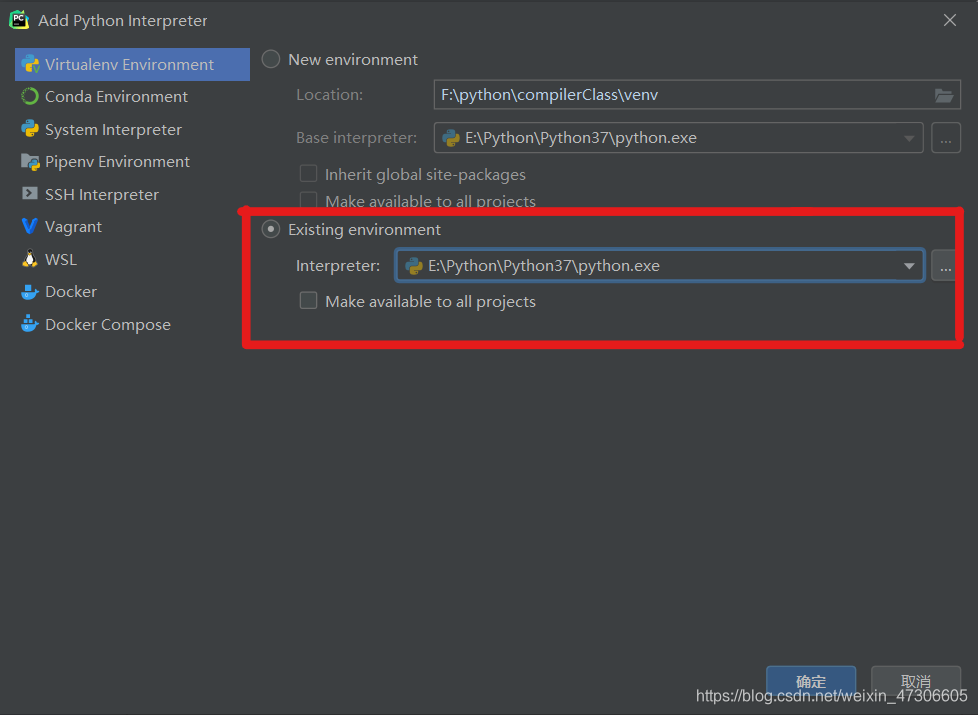Viewport: 978px width, 715px height.
Task: Select the System Interpreter option
Action: coord(113,129)
